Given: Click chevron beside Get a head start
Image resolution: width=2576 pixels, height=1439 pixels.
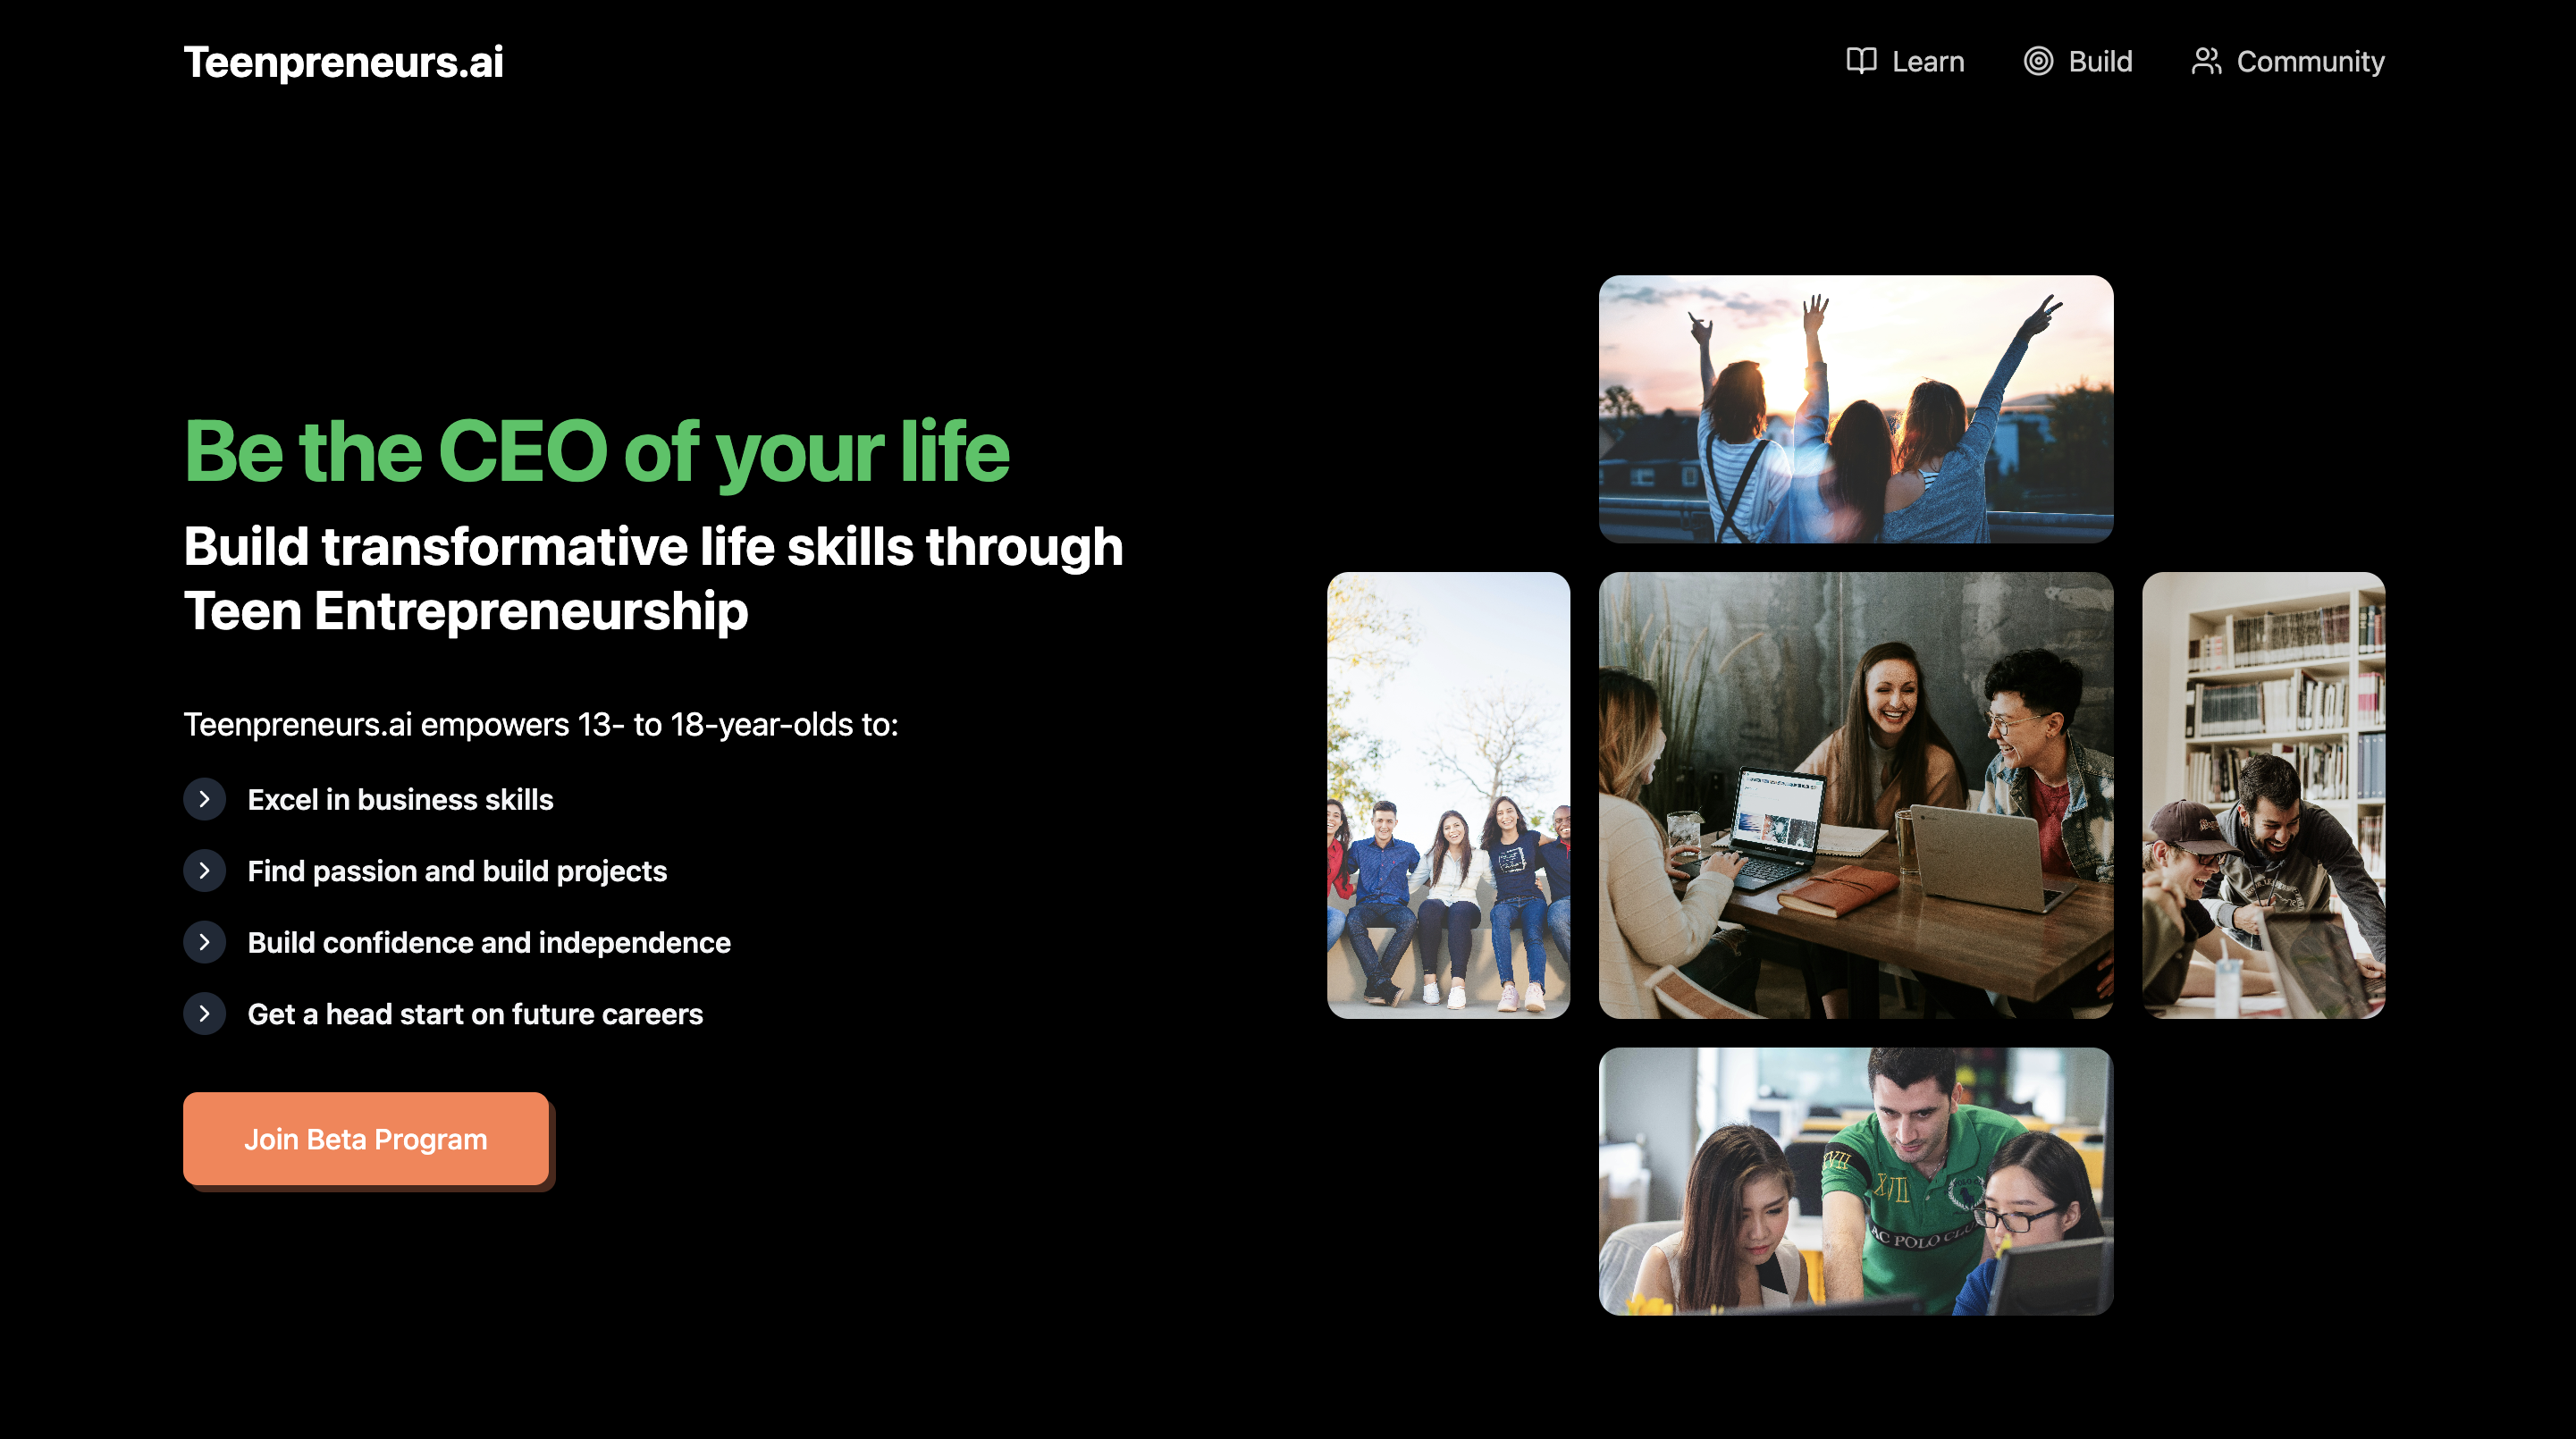Looking at the screenshot, I should 204,1014.
